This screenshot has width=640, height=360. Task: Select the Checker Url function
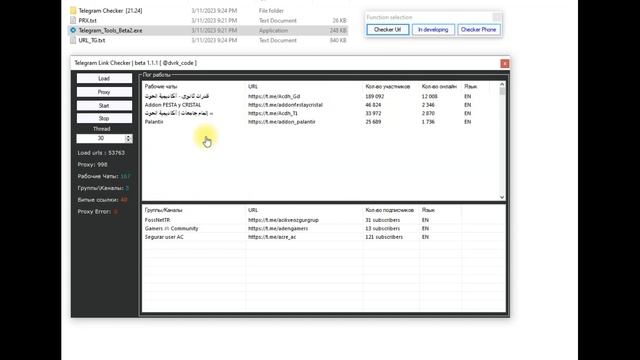pyautogui.click(x=387, y=30)
